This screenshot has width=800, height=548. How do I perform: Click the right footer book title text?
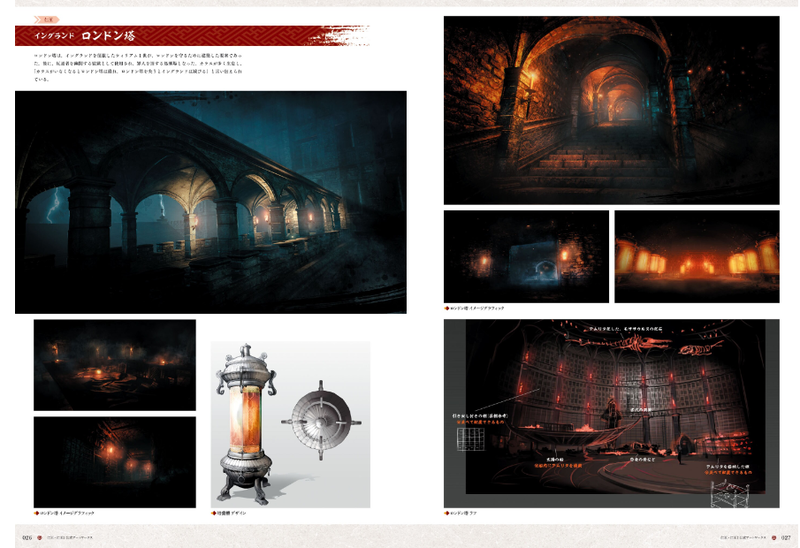click(743, 538)
